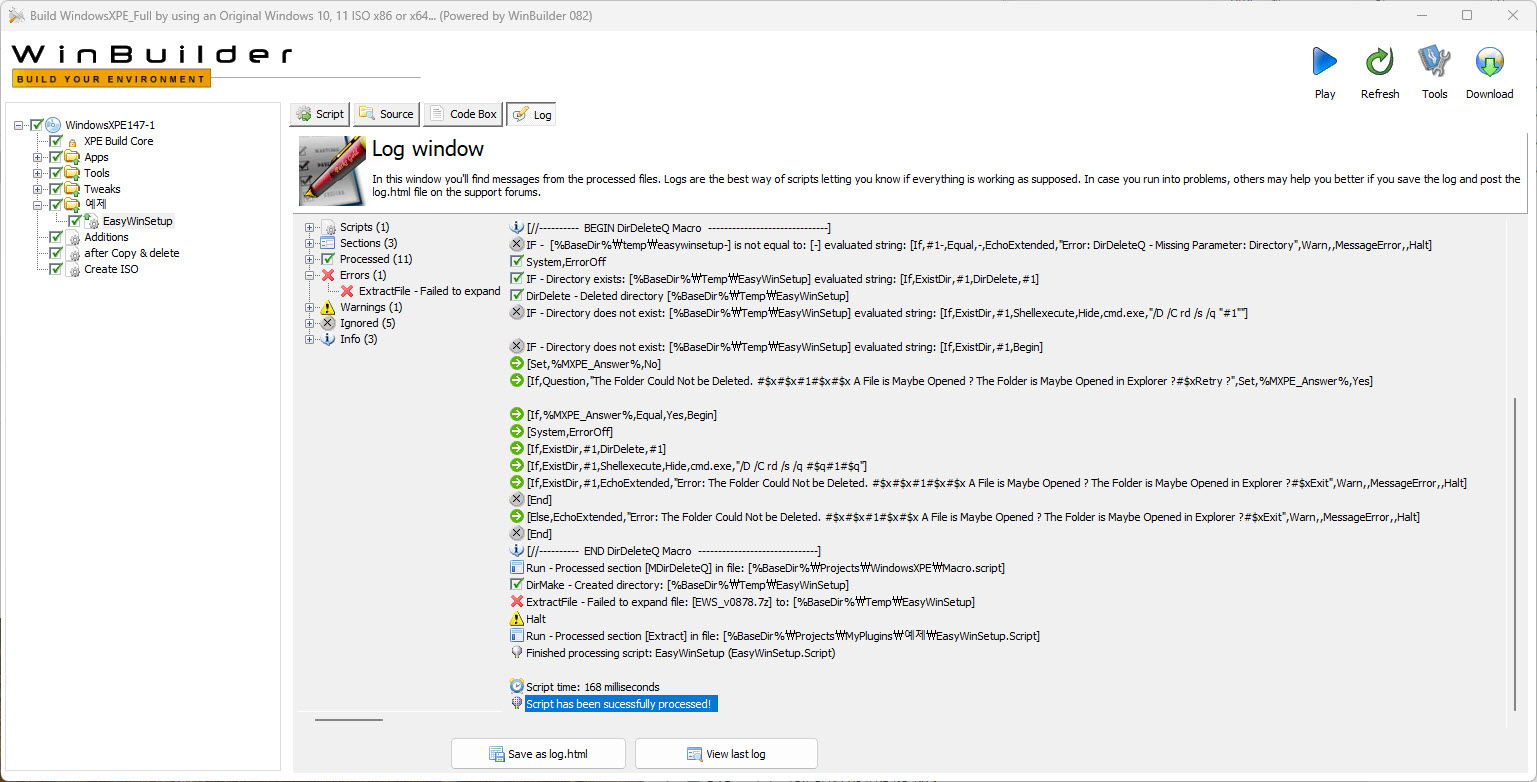Click 'Finished processing script: EasyWinSetup' line

point(680,653)
